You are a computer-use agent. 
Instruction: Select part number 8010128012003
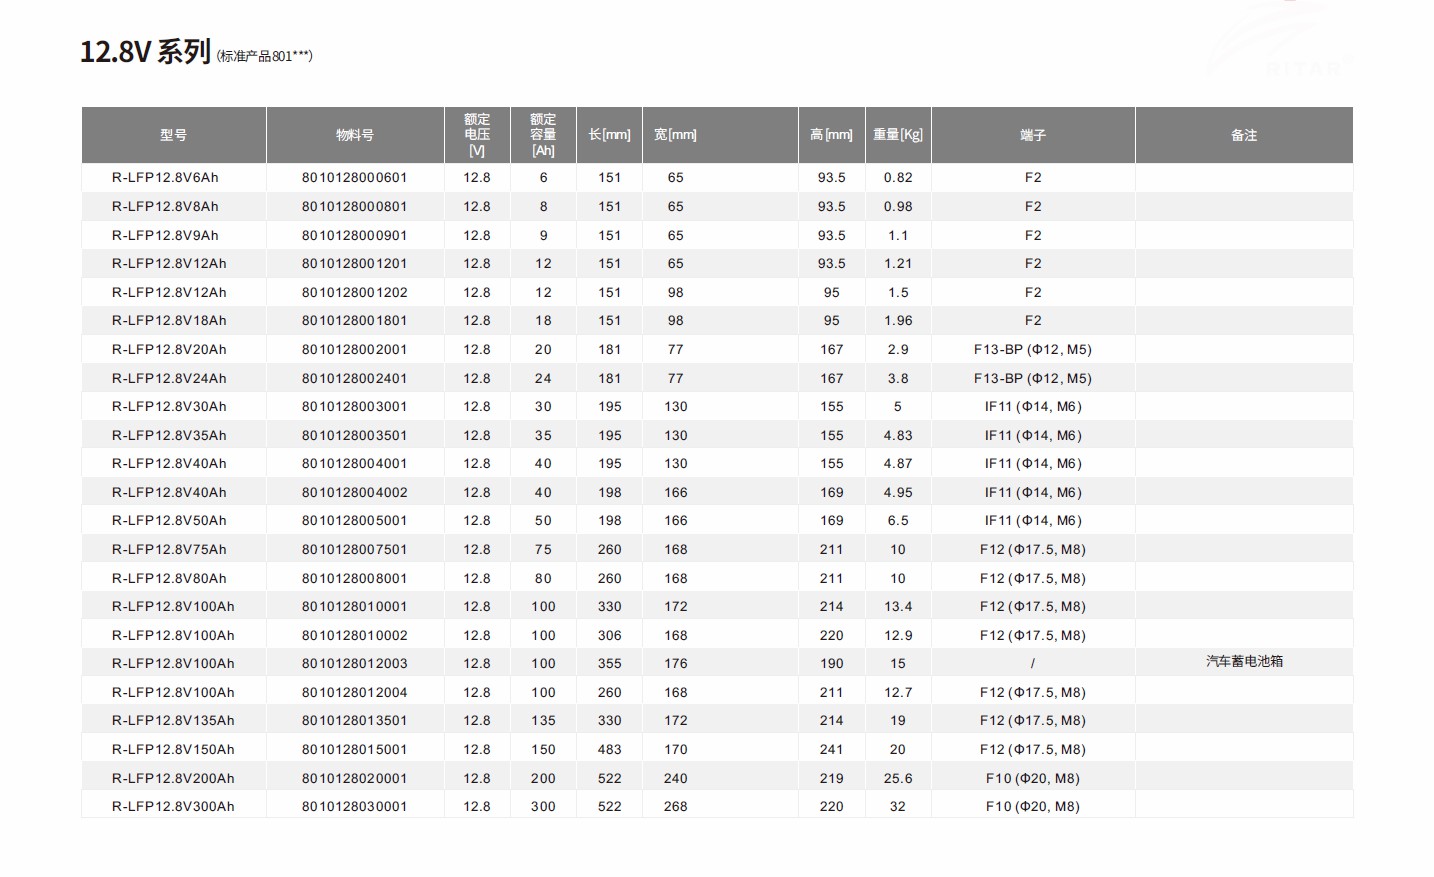(x=355, y=664)
